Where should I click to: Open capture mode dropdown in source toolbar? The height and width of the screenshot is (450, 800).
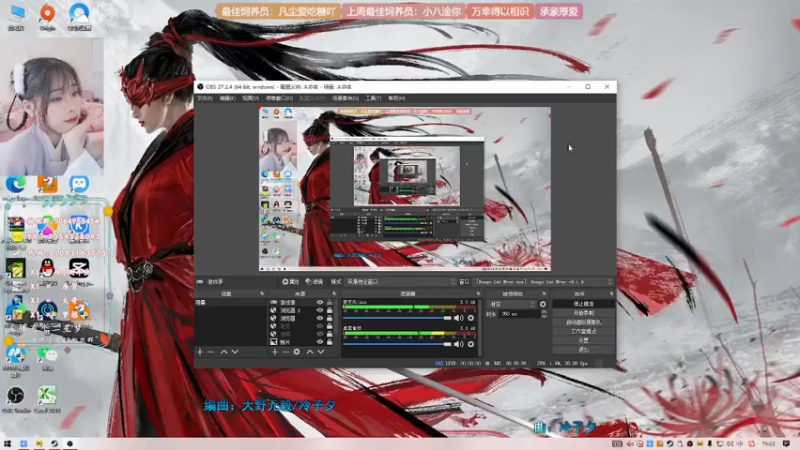coord(401,282)
